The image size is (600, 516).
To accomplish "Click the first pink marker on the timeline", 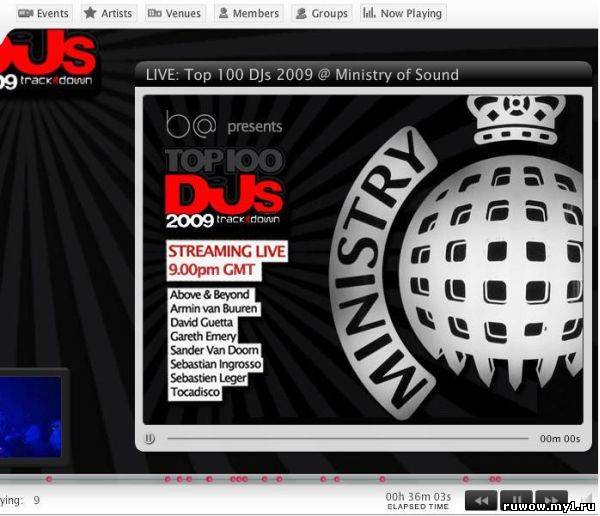I will pyautogui.click(x=49, y=479).
